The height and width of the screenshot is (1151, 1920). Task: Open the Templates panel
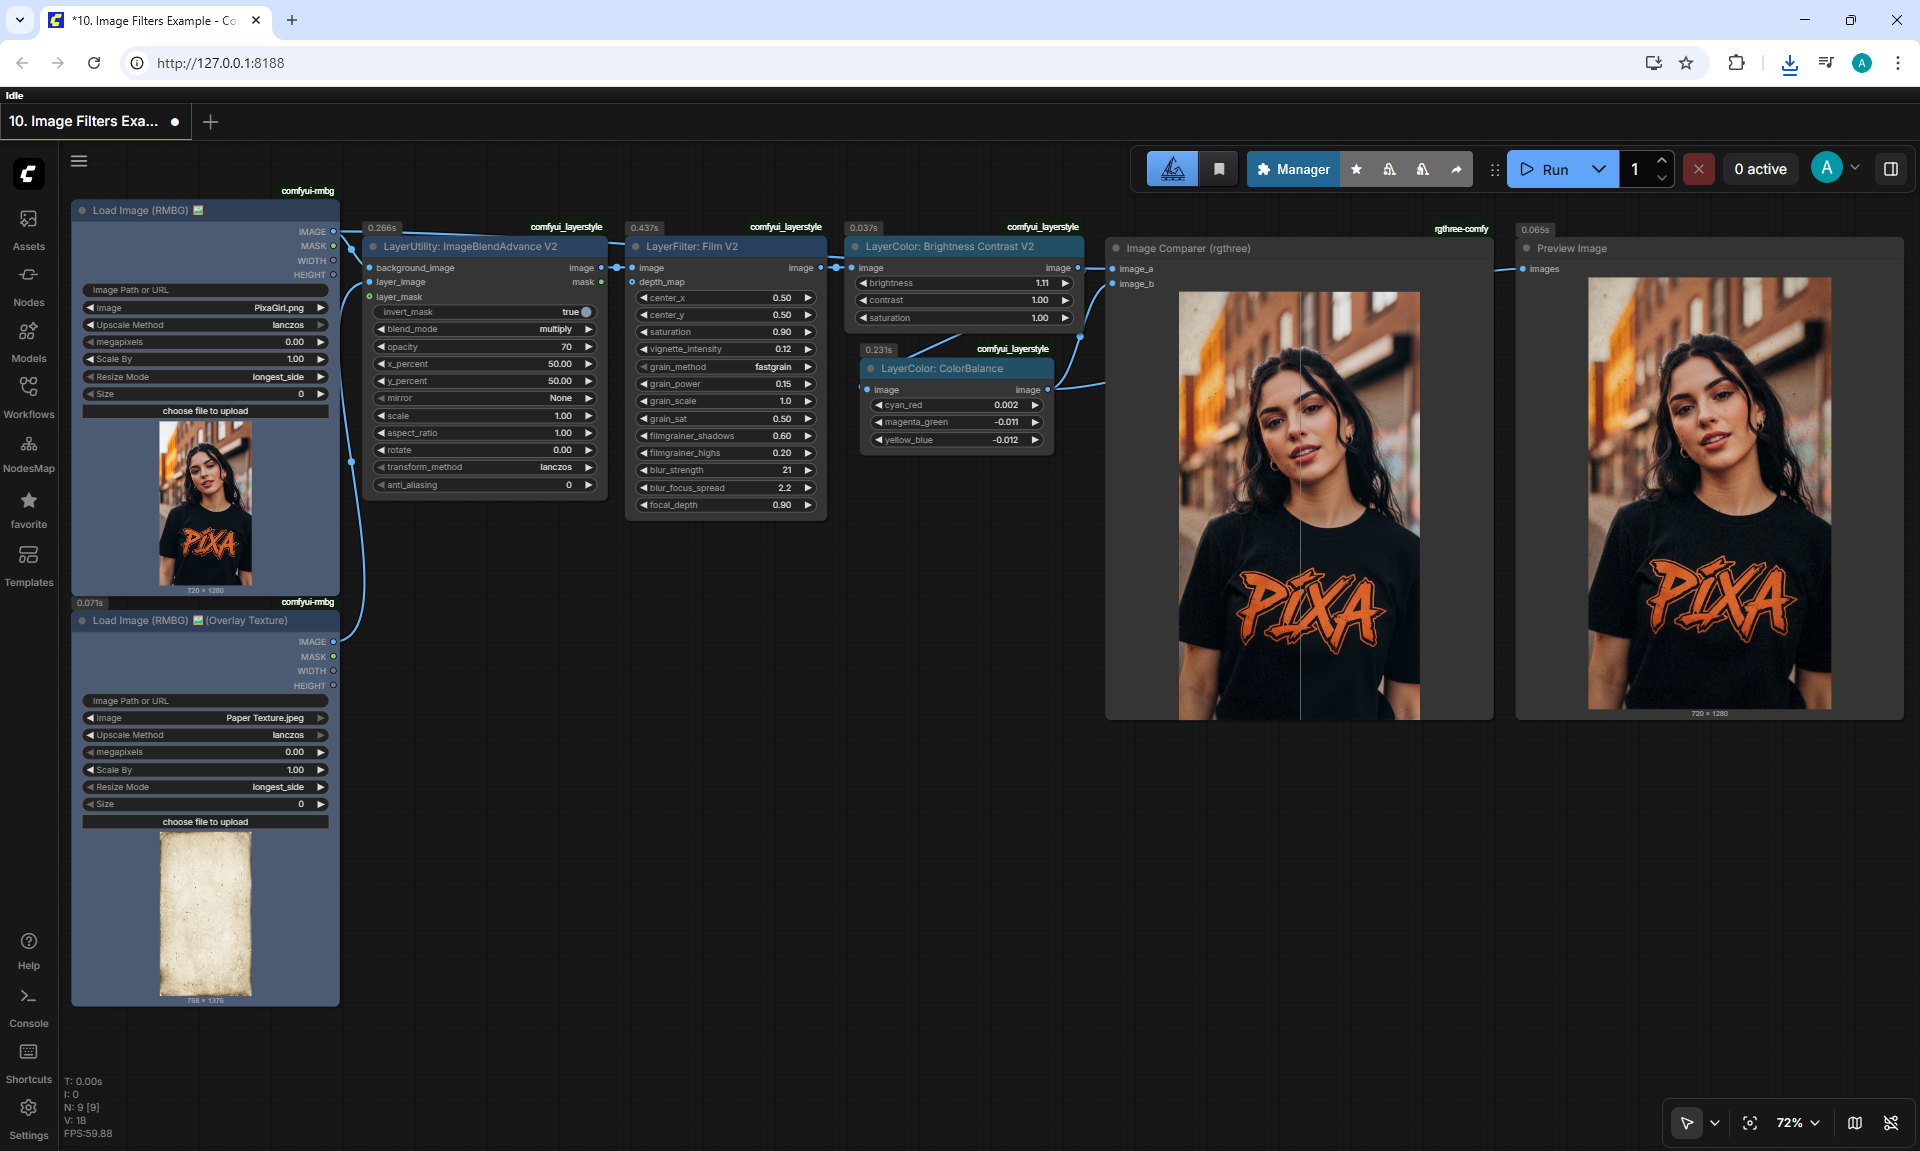coord(29,565)
